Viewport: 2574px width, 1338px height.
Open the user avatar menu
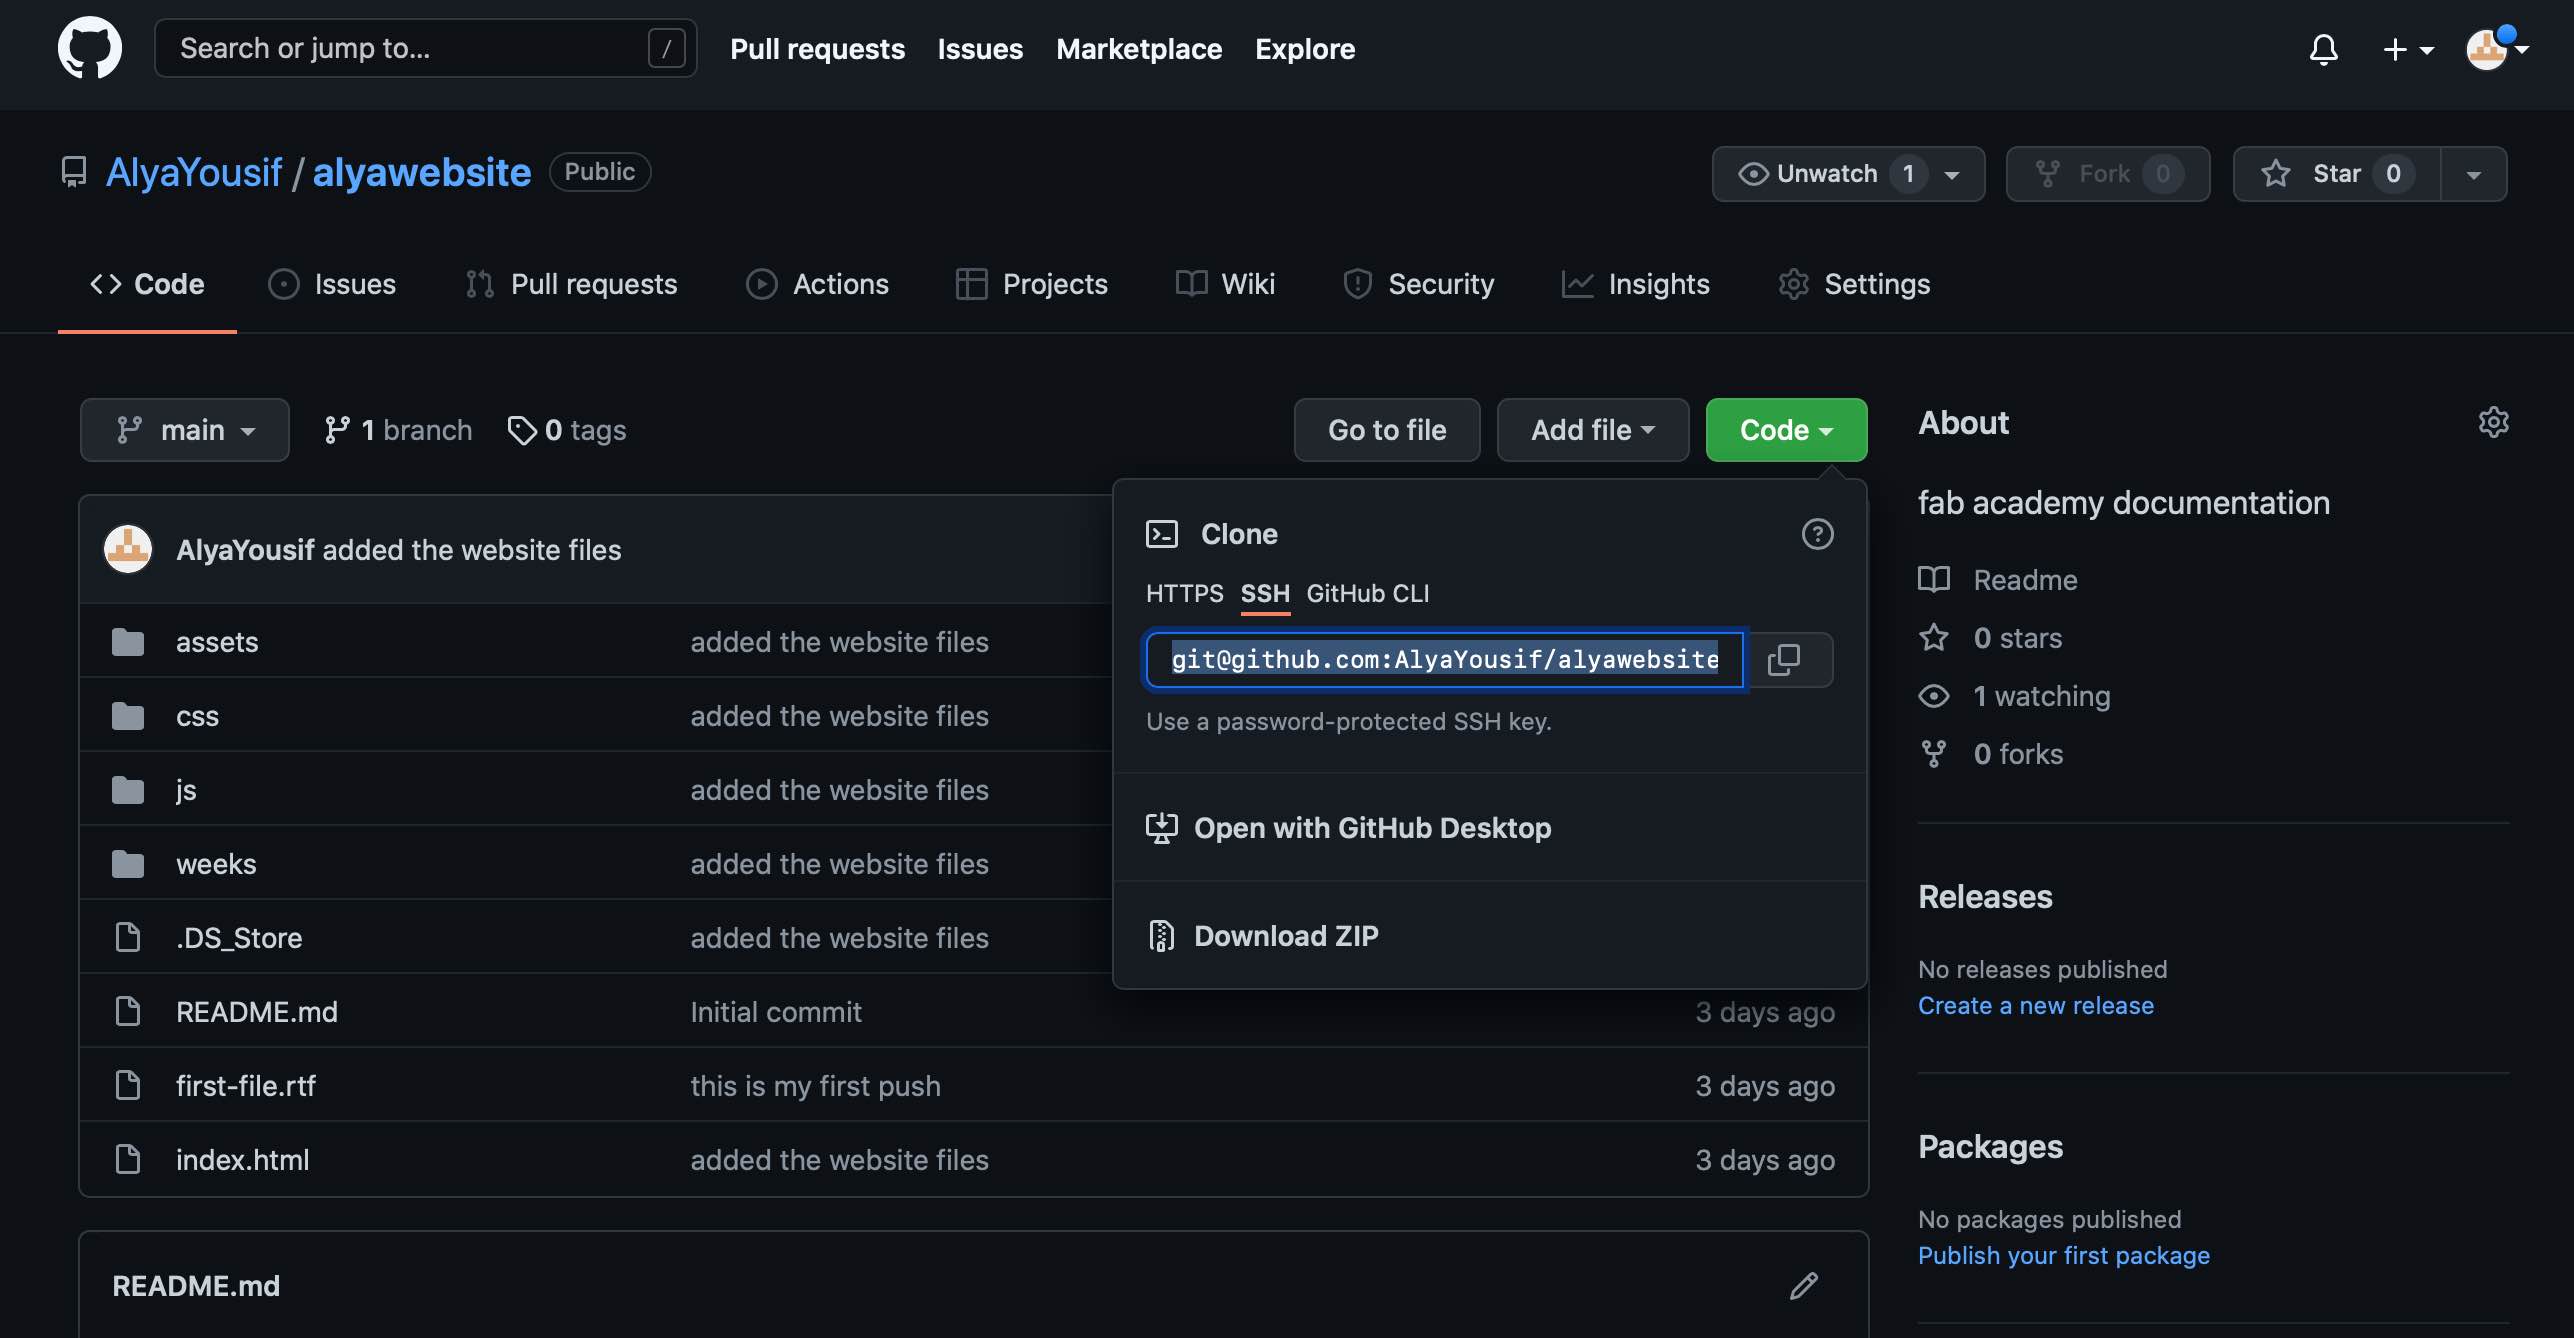tap(2496, 49)
